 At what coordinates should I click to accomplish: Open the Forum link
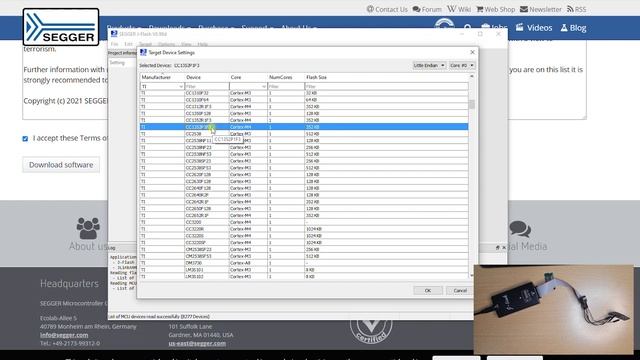427,9
